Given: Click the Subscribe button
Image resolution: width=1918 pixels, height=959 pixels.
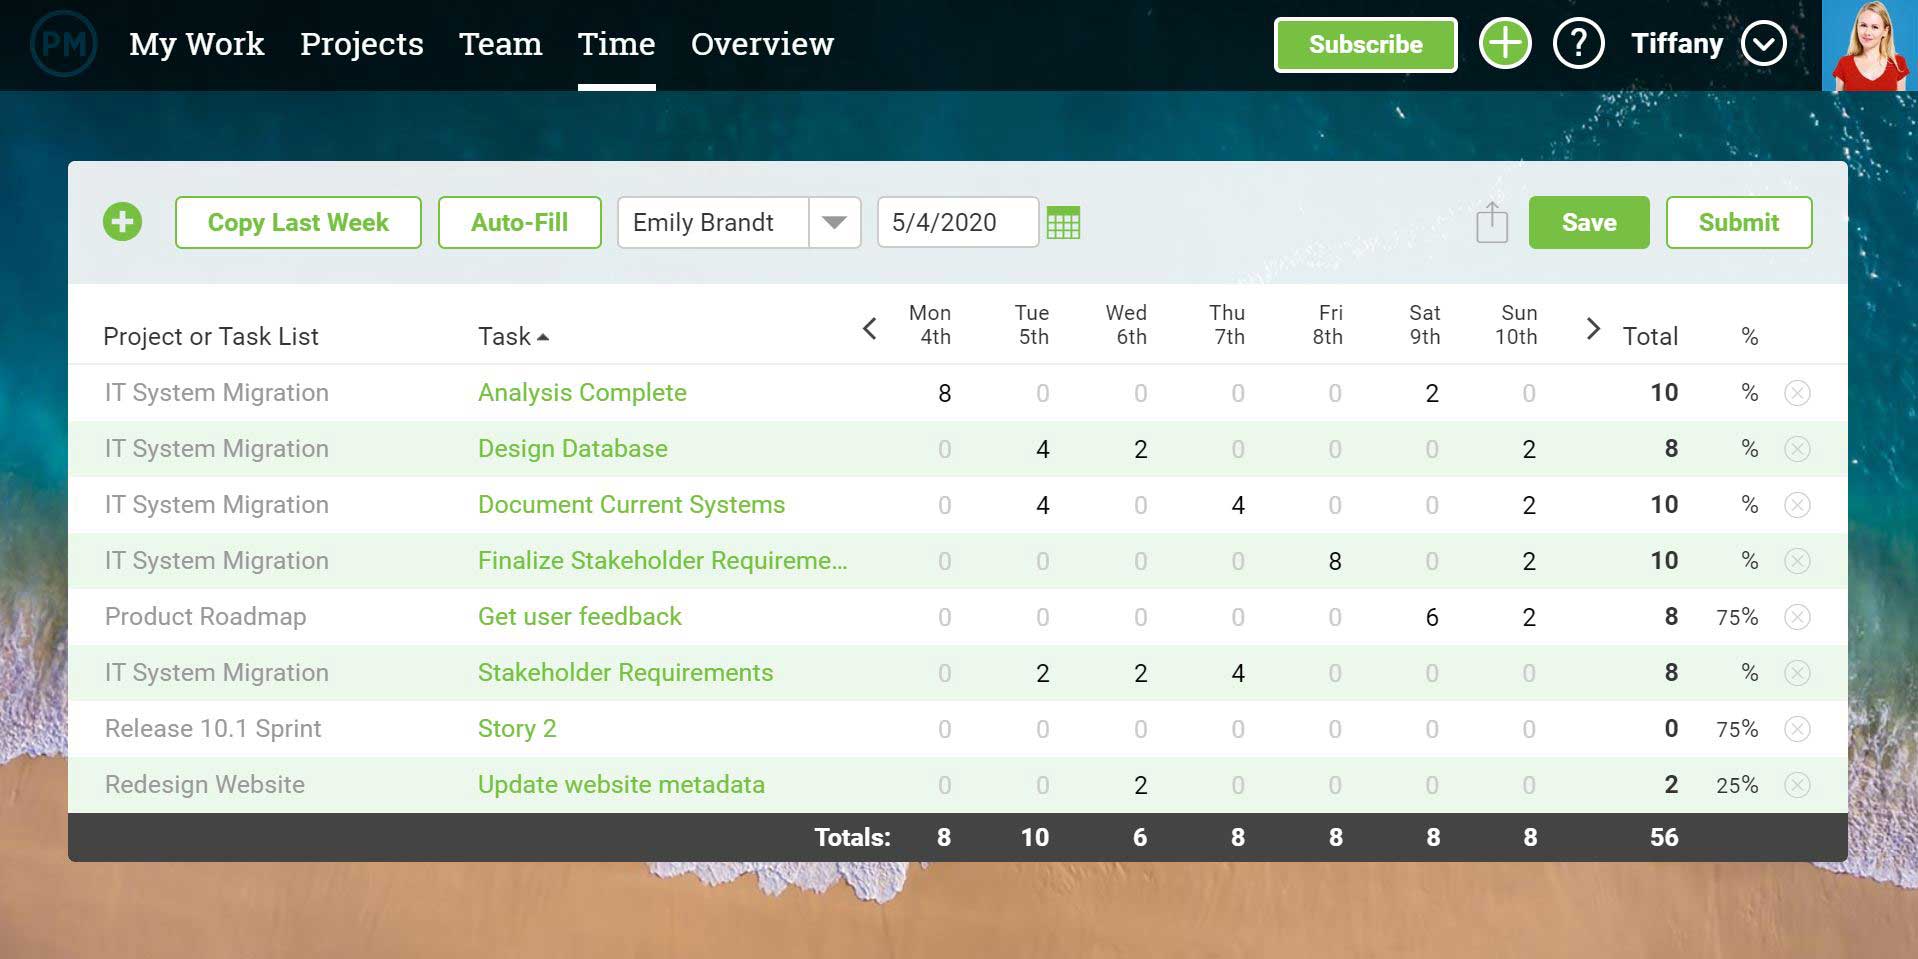Looking at the screenshot, I should [x=1365, y=45].
